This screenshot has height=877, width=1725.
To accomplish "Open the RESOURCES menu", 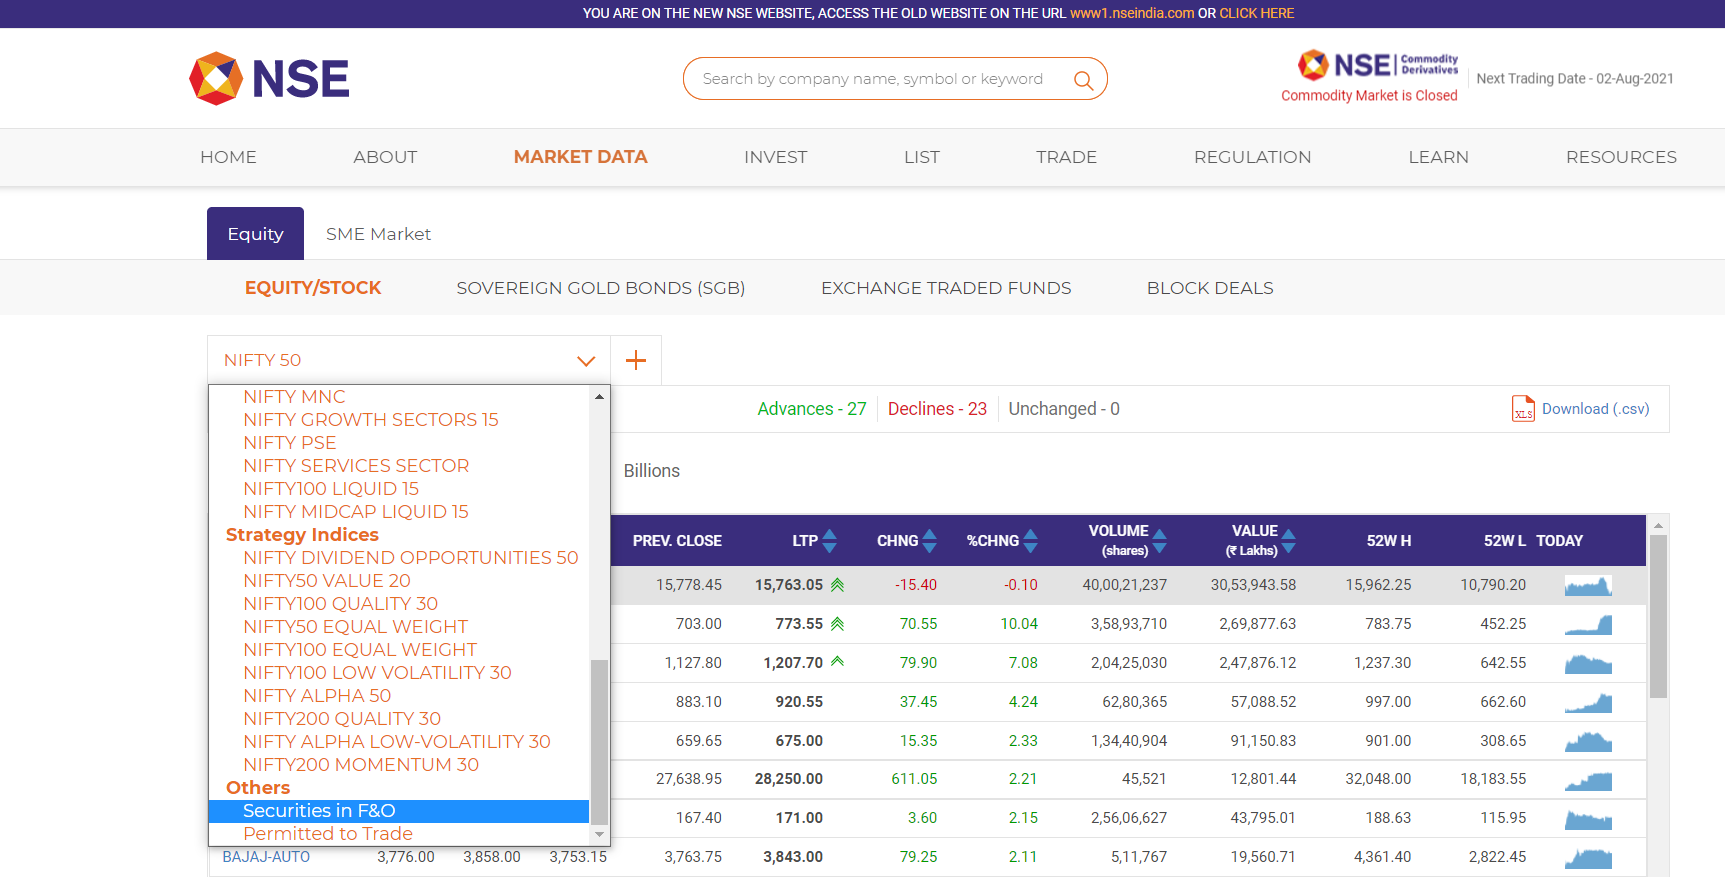I will point(1622,157).
